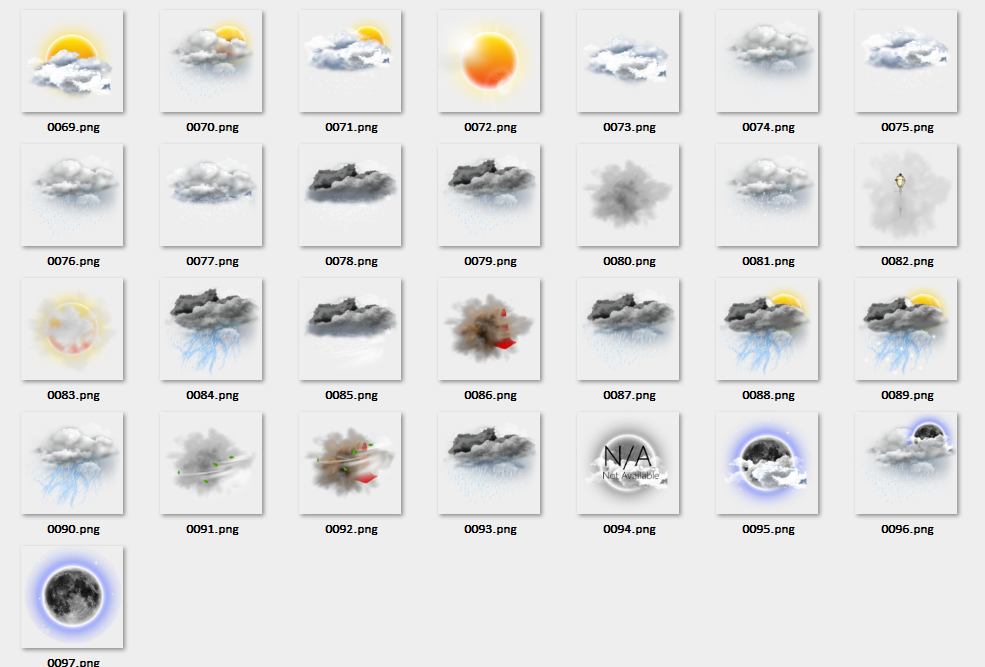Select the 0076.png light rain thumbnail
Screen dimensions: 985x667
[72, 195]
